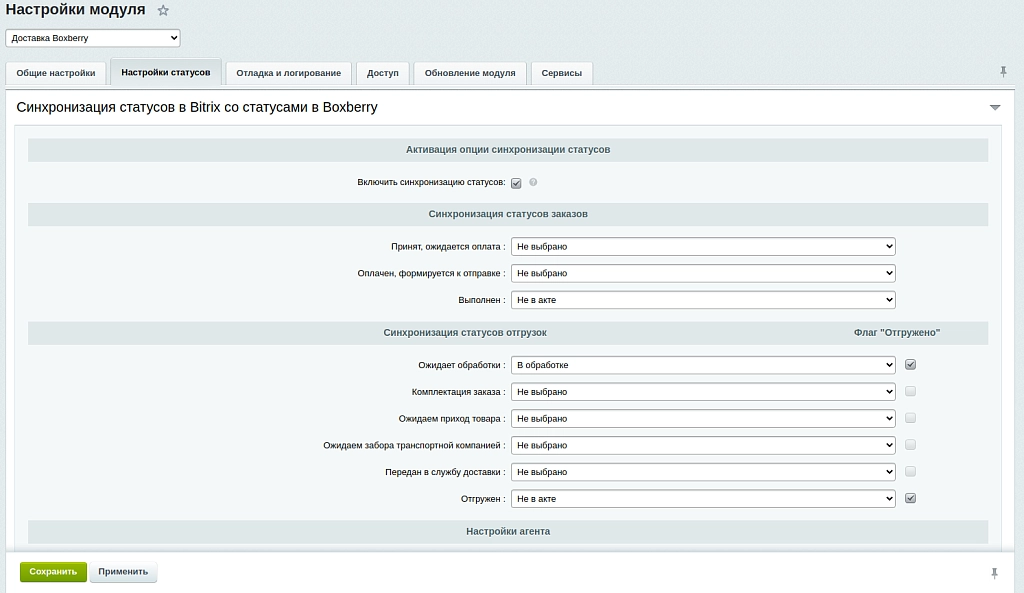Click the green "Сохранить" button

(53, 571)
